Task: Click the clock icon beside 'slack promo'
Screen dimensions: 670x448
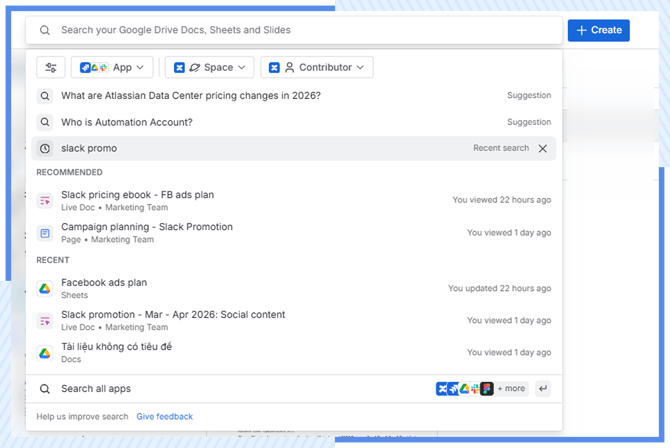Action: (x=45, y=148)
